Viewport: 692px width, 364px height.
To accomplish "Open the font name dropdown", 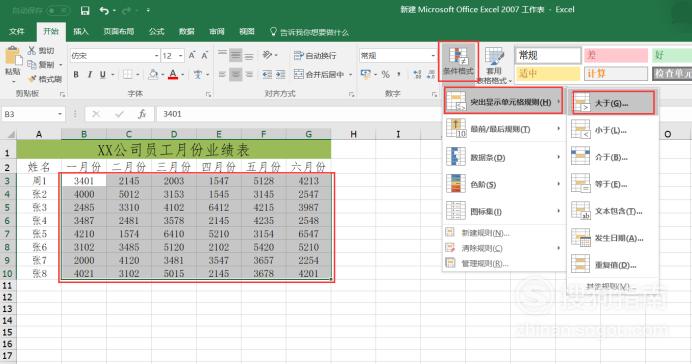I will point(157,56).
